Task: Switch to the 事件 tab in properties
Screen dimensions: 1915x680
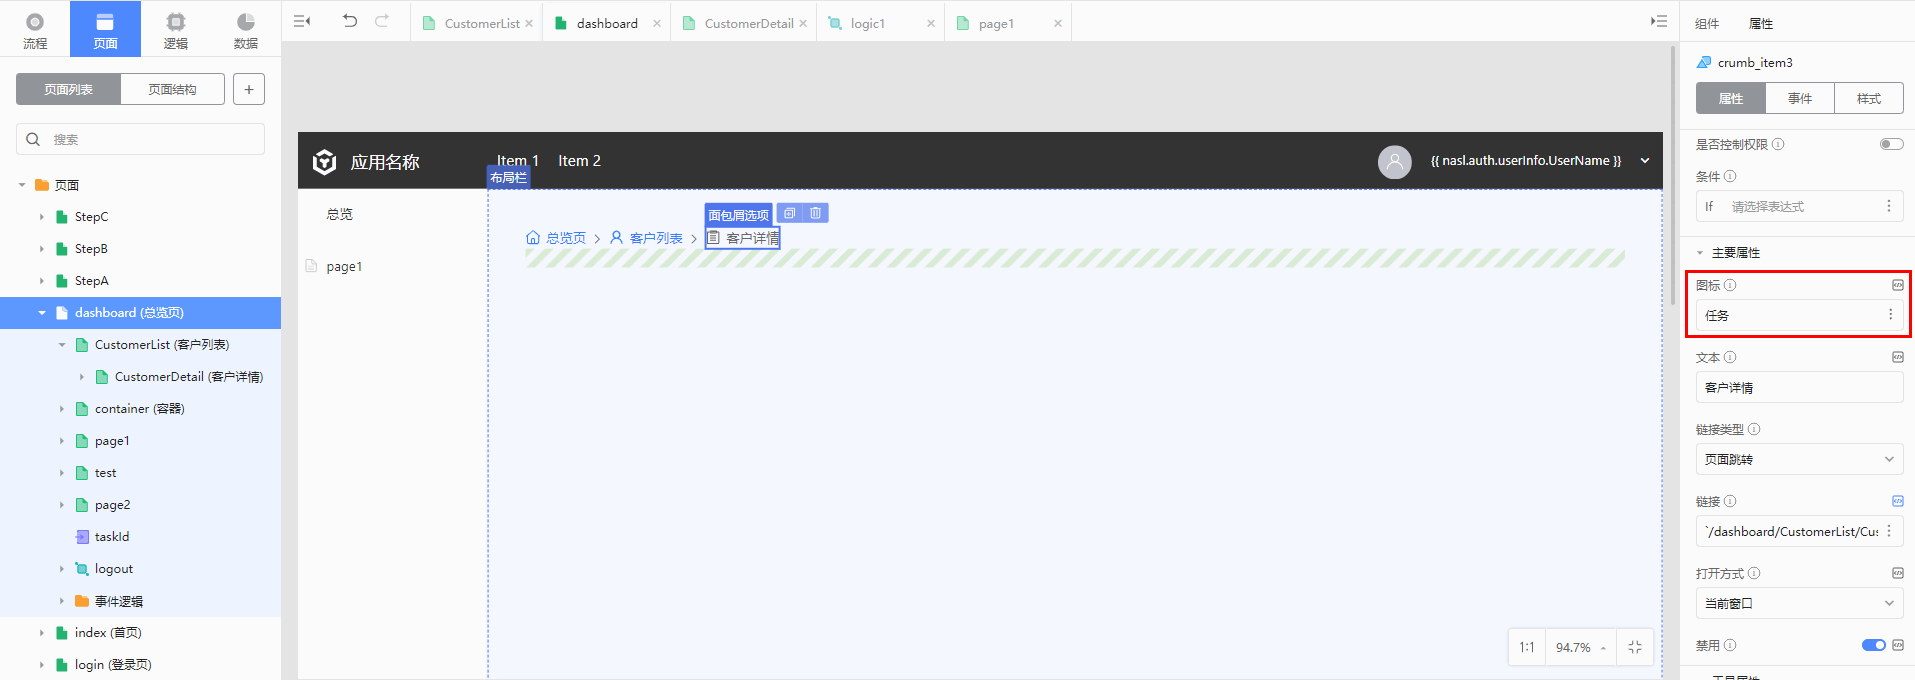Action: 1800,98
